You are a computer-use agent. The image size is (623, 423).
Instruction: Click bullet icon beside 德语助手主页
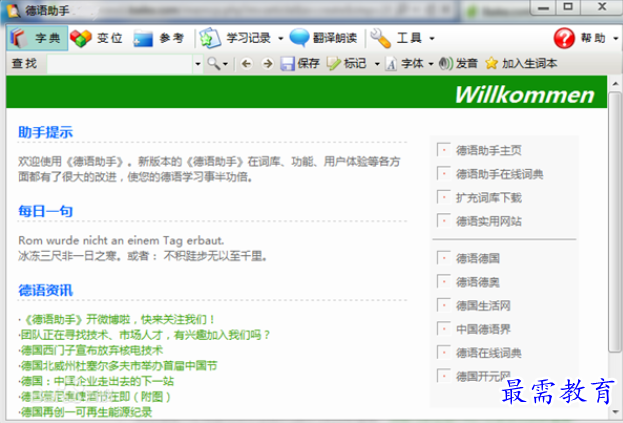coord(443,150)
